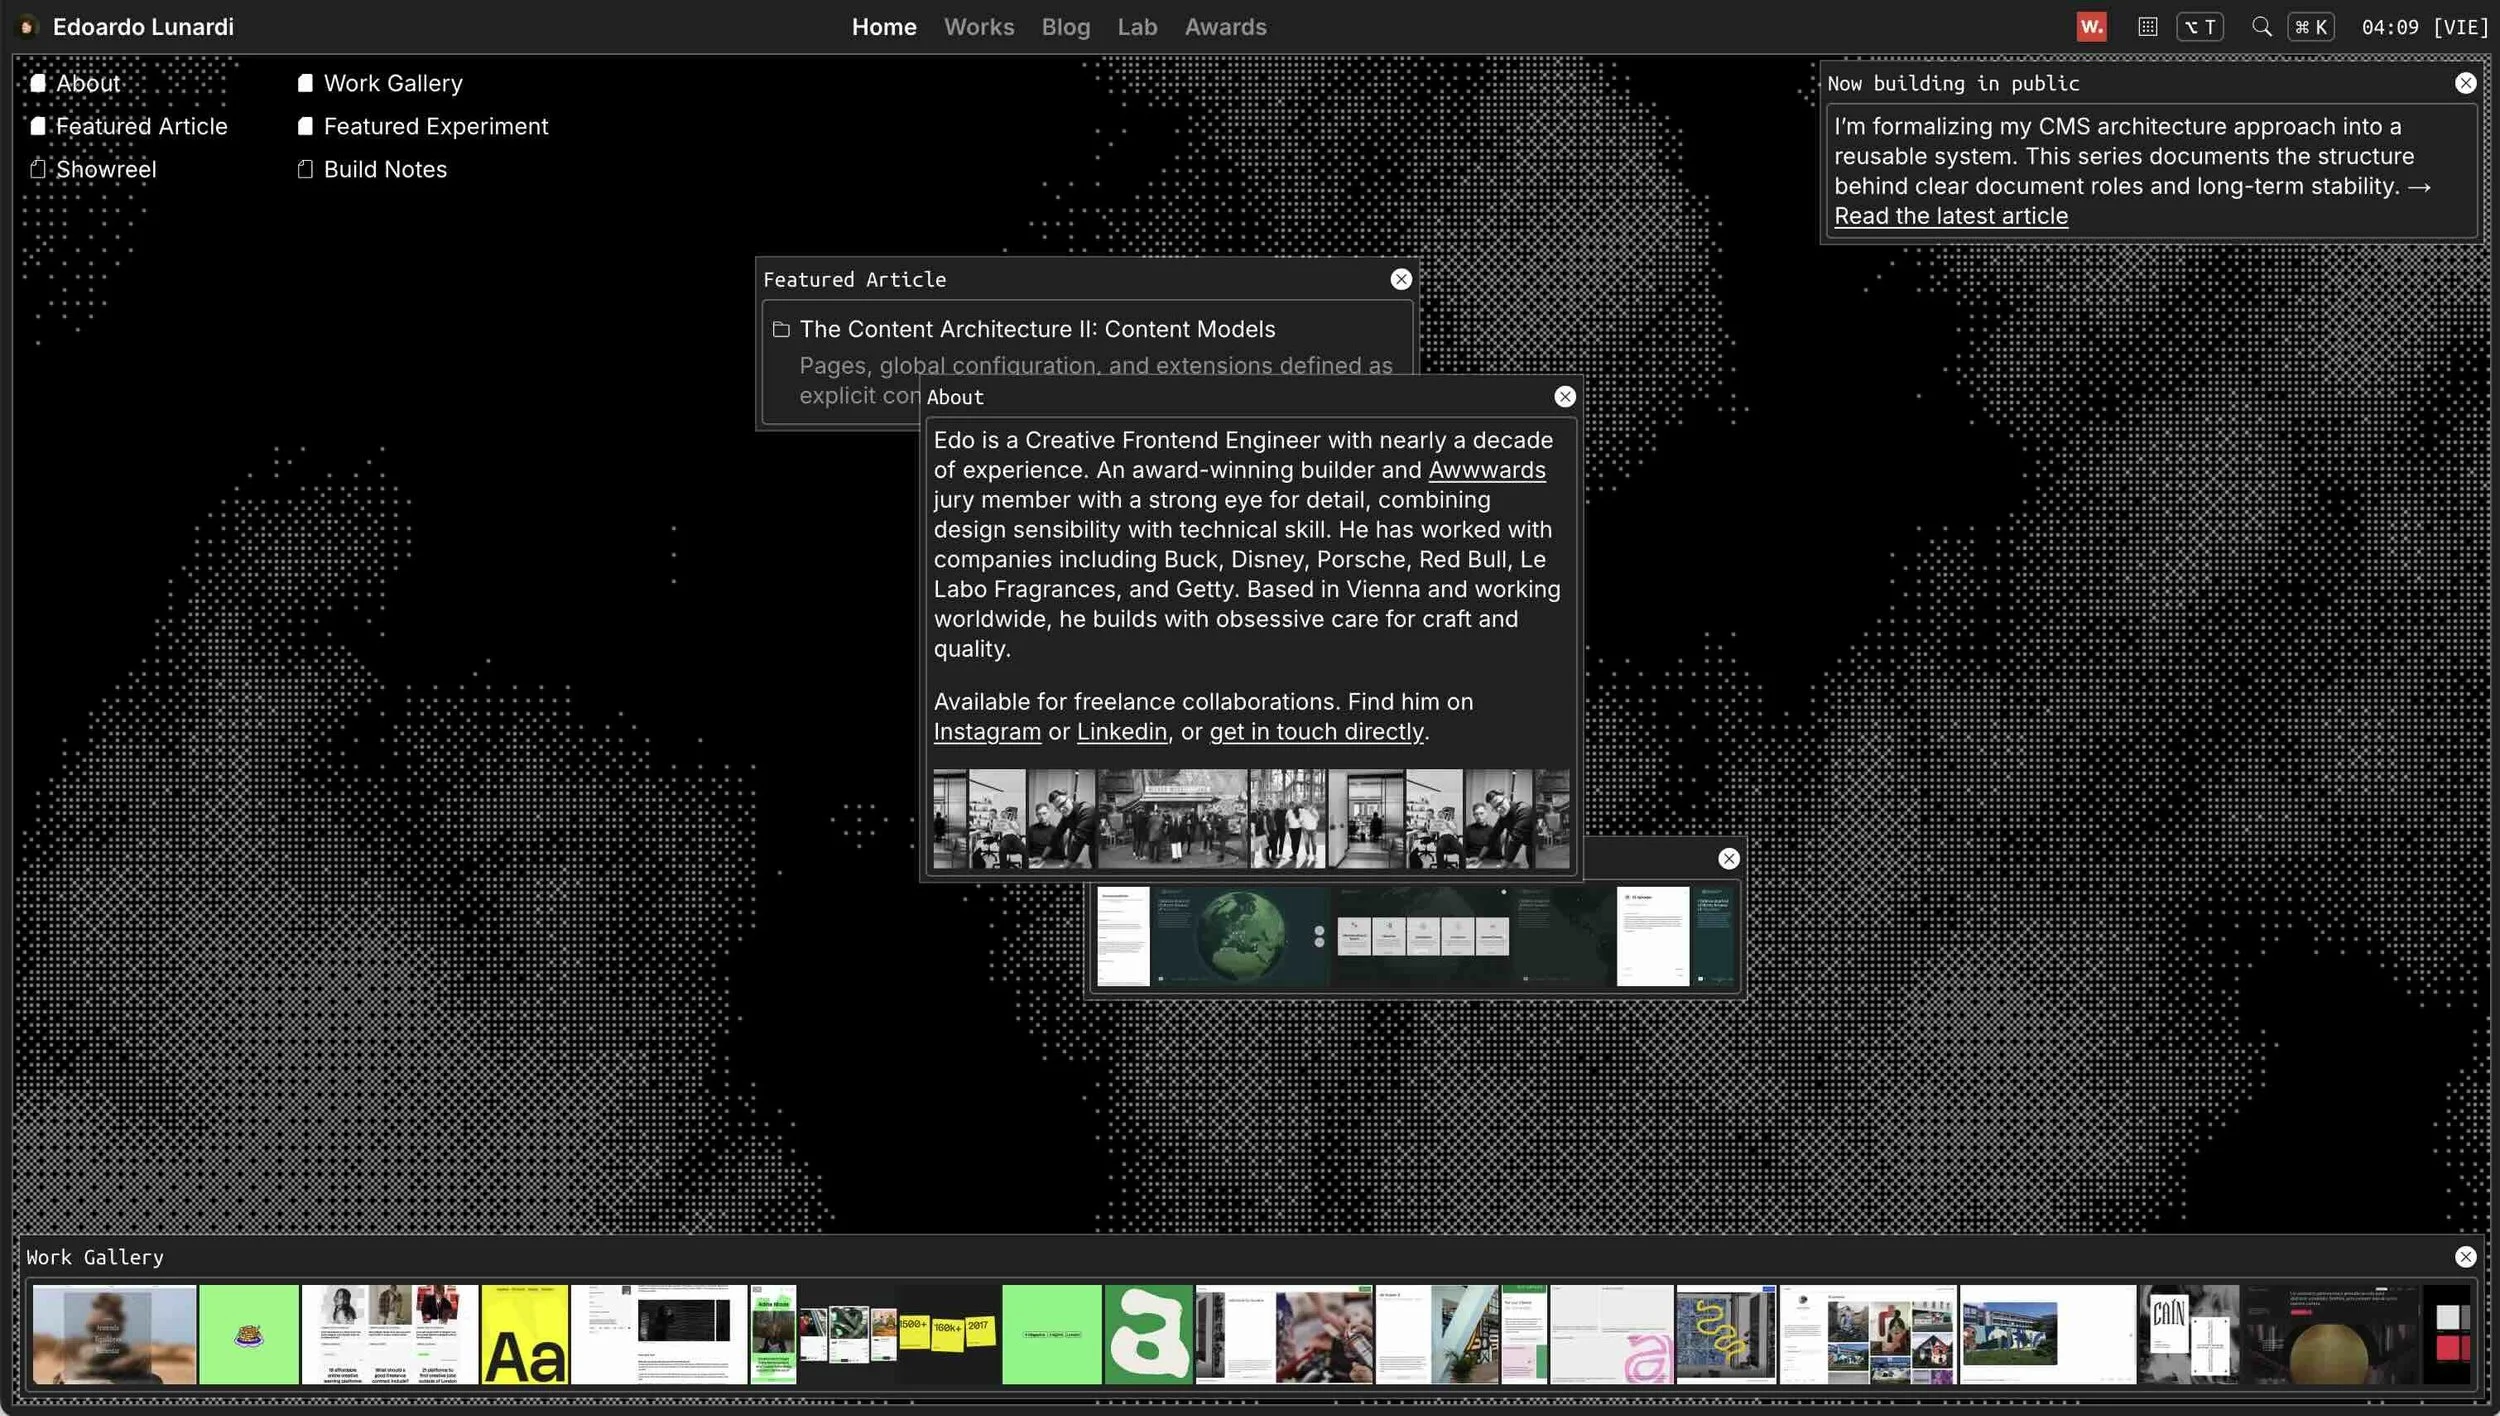The height and width of the screenshot is (1416, 2500).
Task: Close the About window
Action: (1564, 397)
